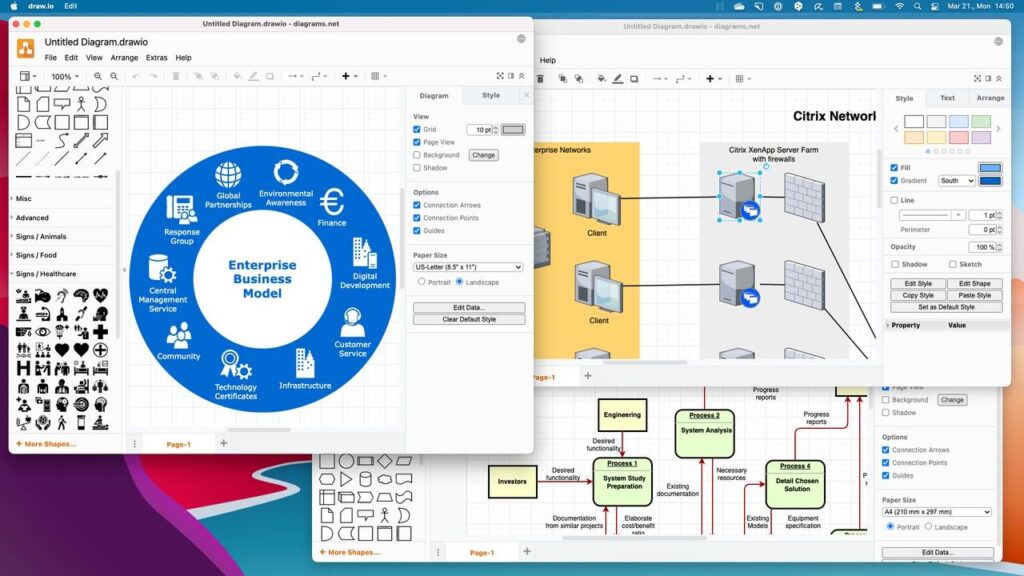
Task: Toggle format panel icon in front window toolbar
Action: coord(511,76)
